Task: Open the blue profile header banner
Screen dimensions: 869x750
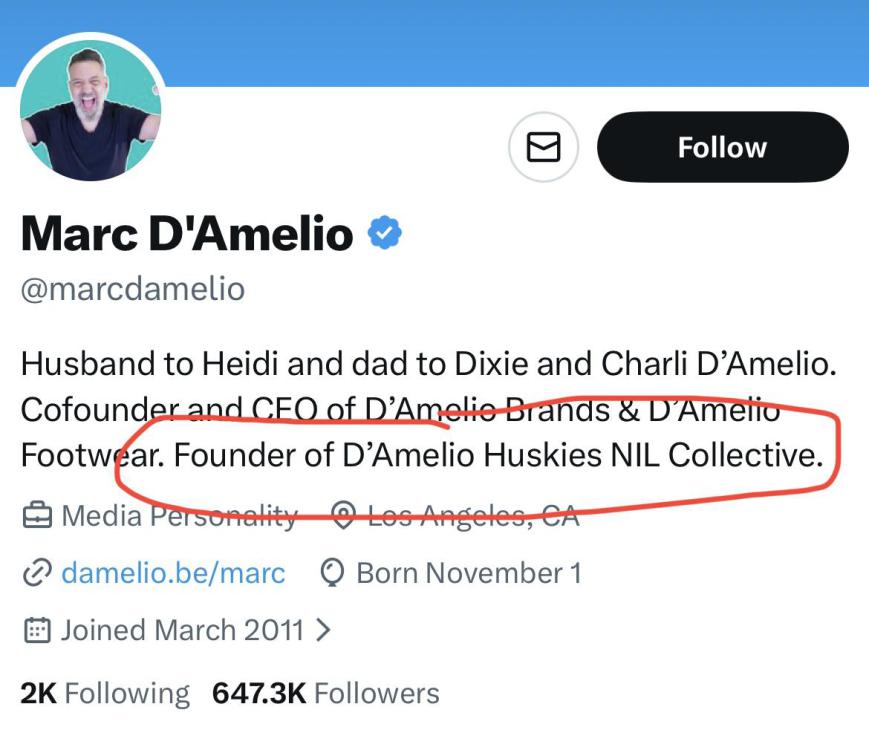Action: (x=500, y=40)
